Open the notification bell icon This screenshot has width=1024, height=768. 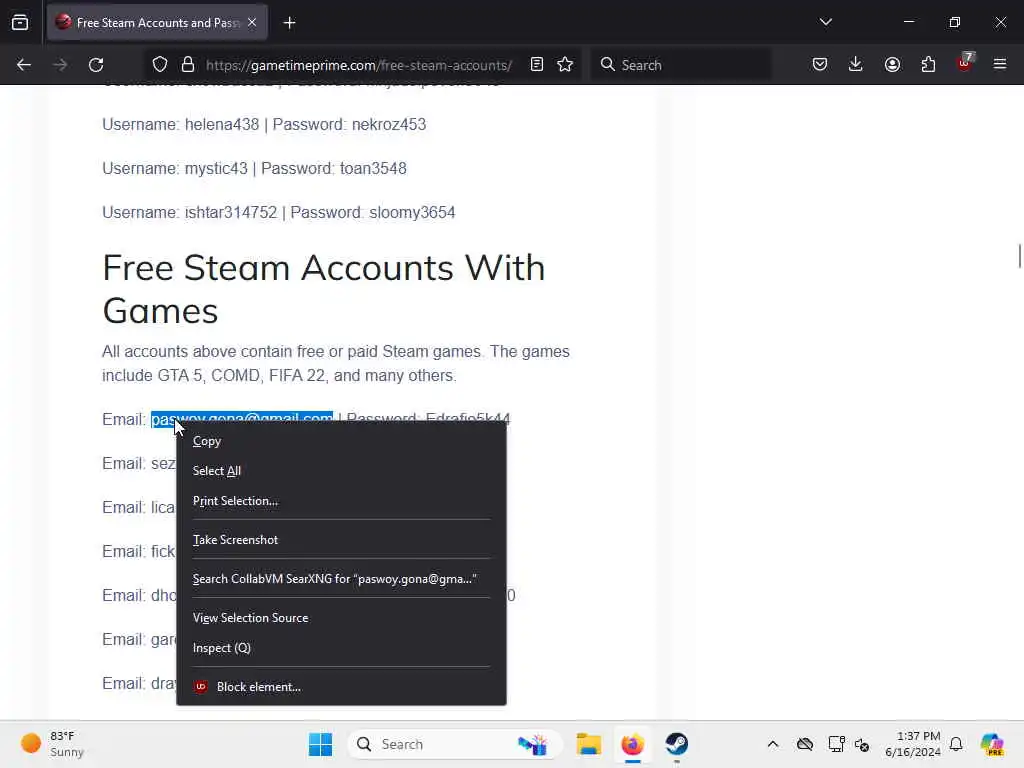click(x=956, y=744)
